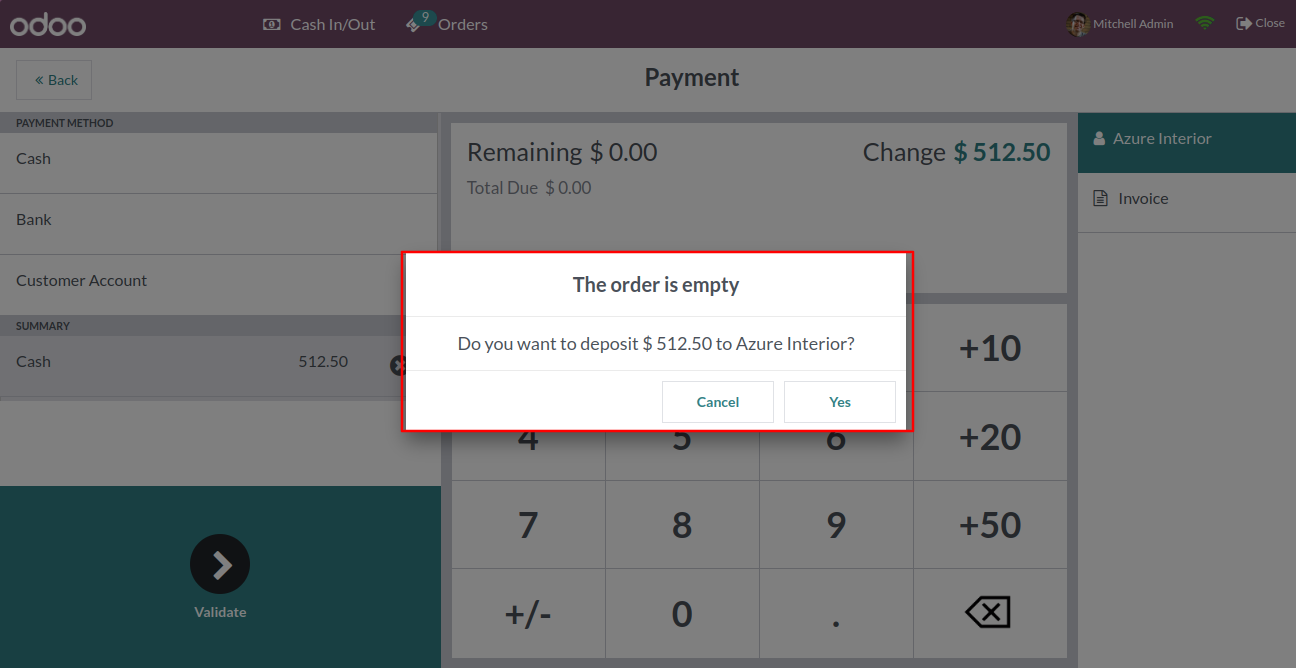
Task: Tap the +/- sign toggle key
Action: point(528,613)
